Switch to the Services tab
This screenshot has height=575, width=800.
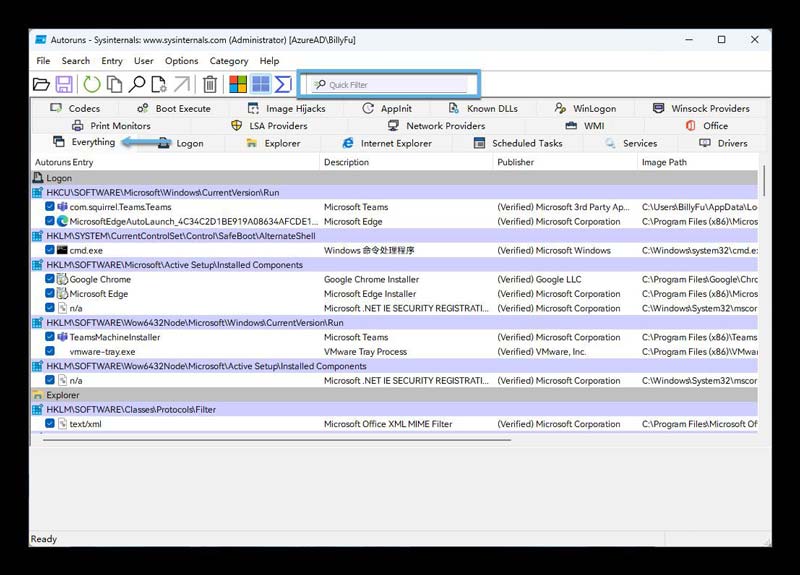(631, 143)
